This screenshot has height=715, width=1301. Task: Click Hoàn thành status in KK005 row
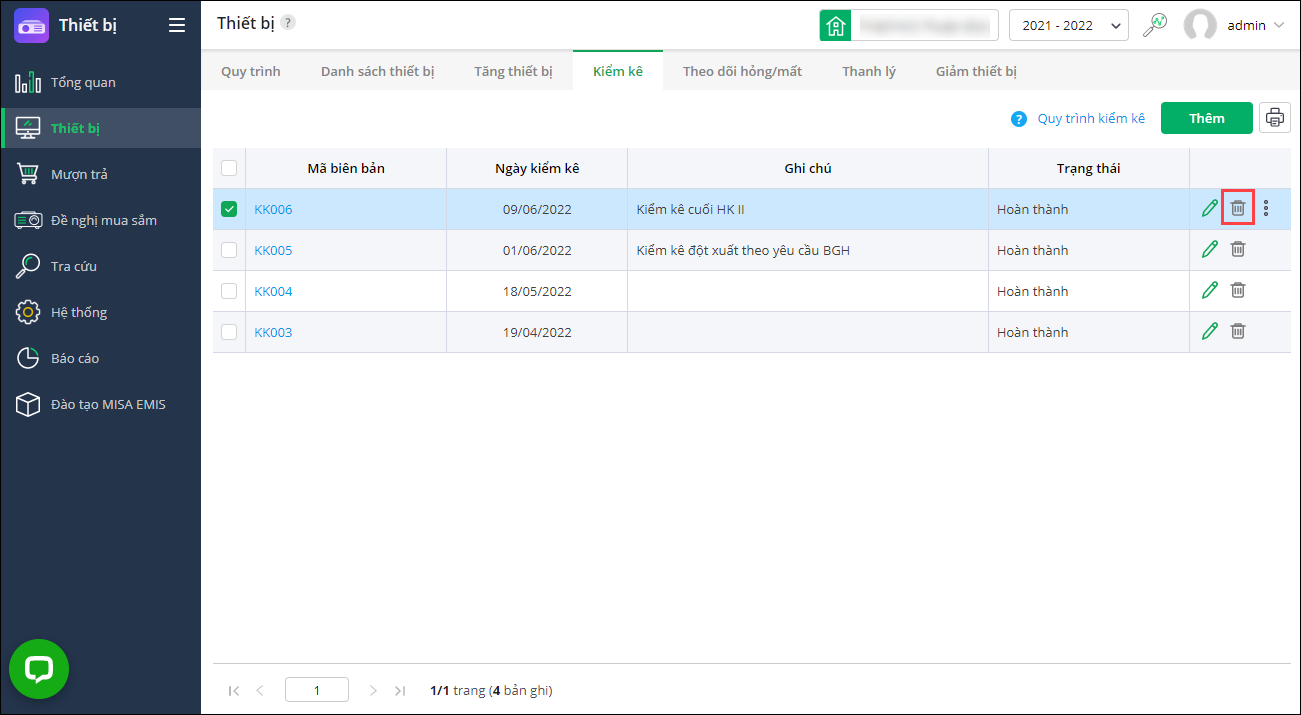(1032, 250)
